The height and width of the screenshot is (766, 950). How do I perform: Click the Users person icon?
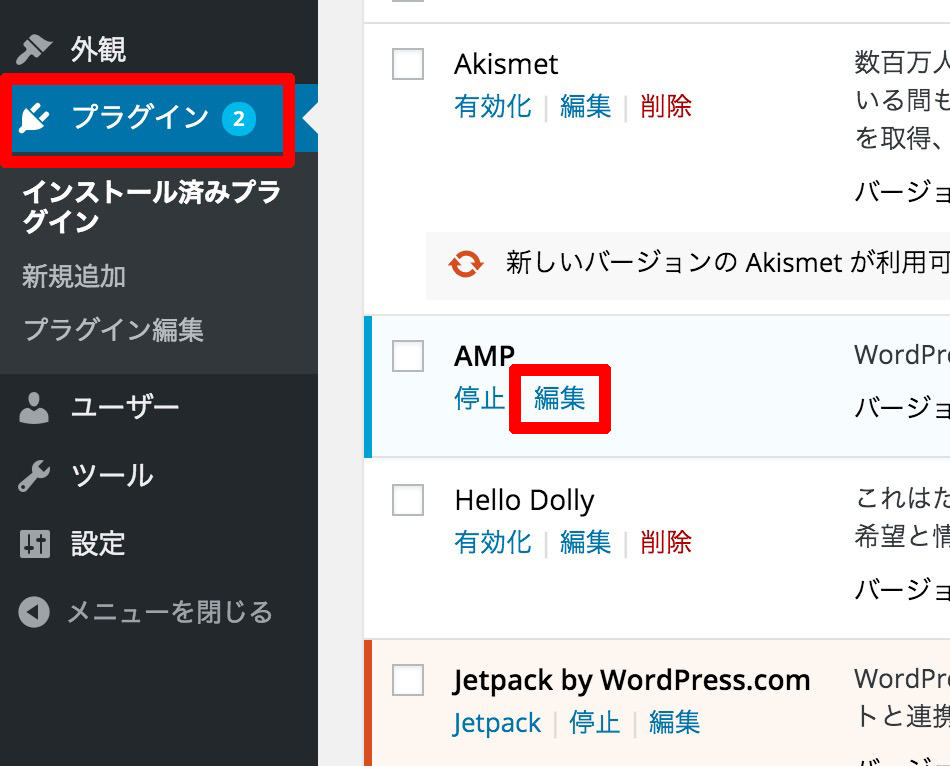[x=34, y=407]
